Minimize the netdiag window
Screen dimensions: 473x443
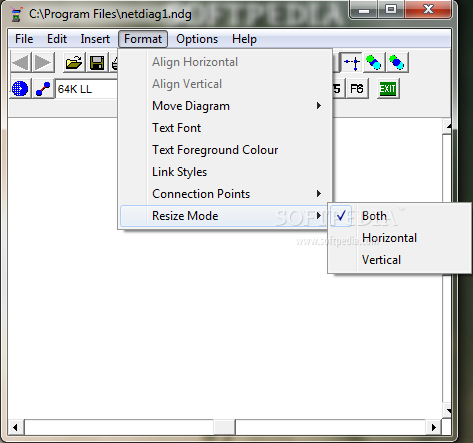(x=364, y=9)
